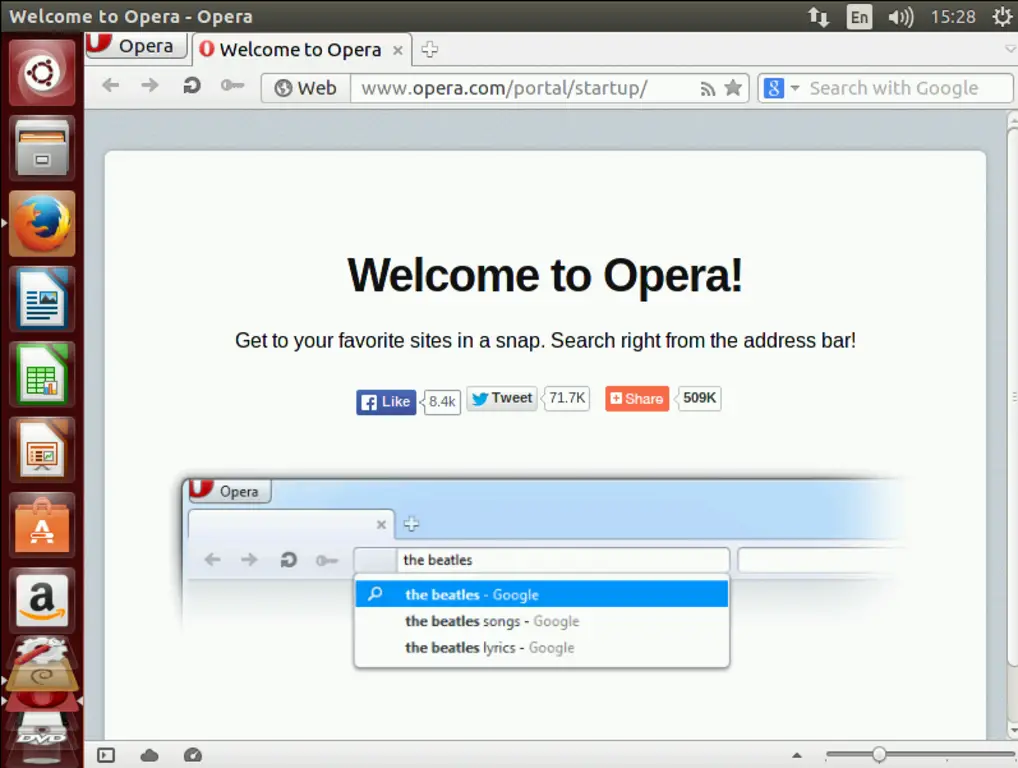The width and height of the screenshot is (1018, 768).
Task: Open the password key wand button
Action: (232, 86)
